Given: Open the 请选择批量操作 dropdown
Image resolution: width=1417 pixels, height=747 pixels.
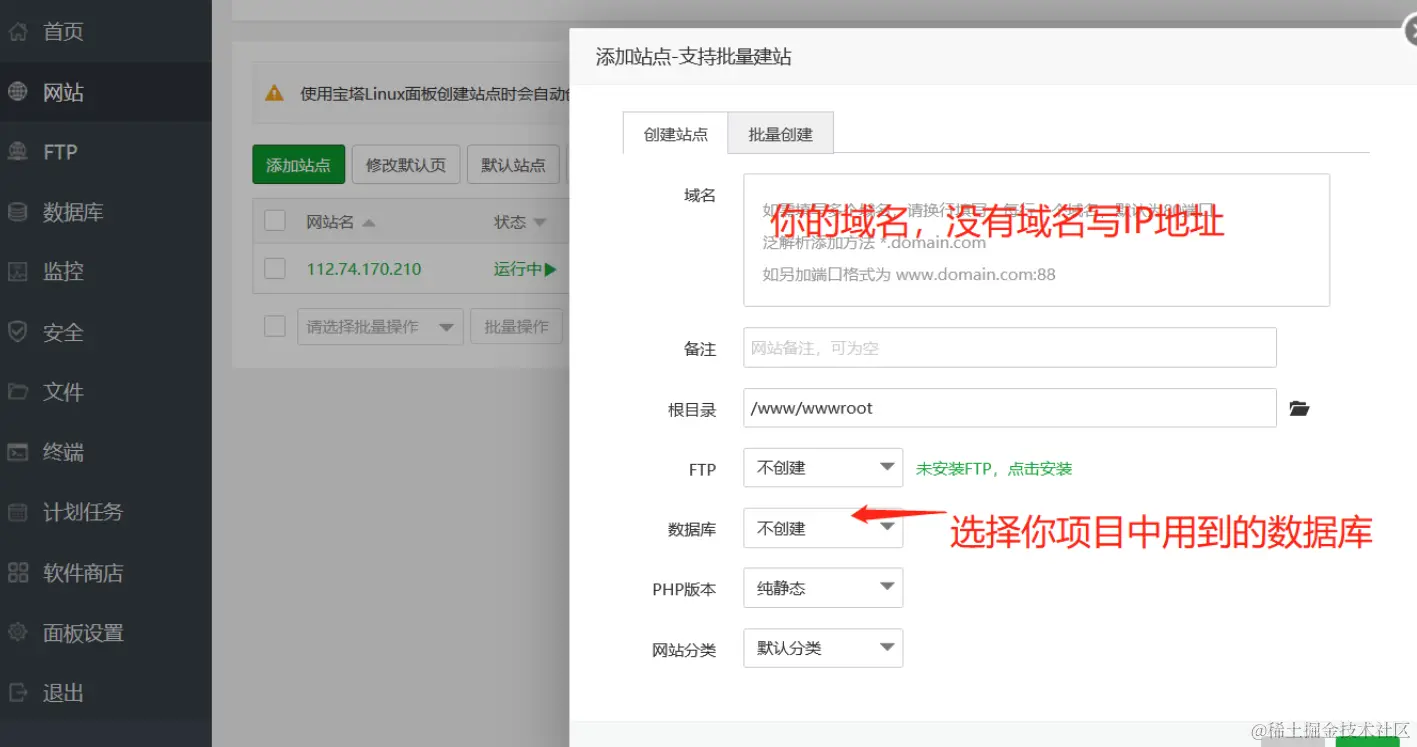Looking at the screenshot, I should click(x=380, y=327).
